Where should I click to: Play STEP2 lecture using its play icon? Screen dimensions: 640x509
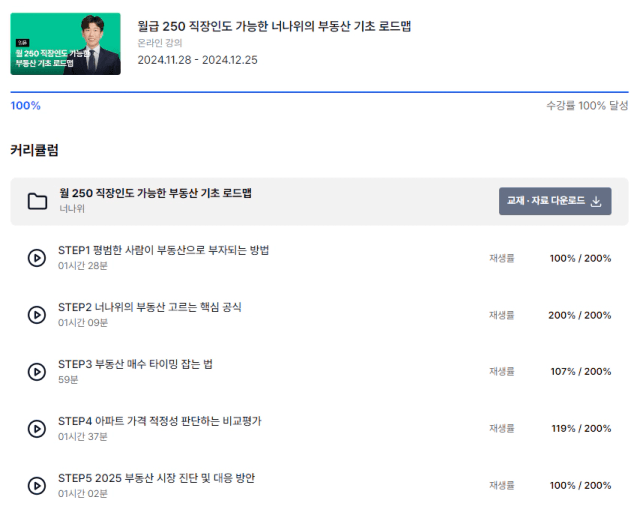point(37,315)
